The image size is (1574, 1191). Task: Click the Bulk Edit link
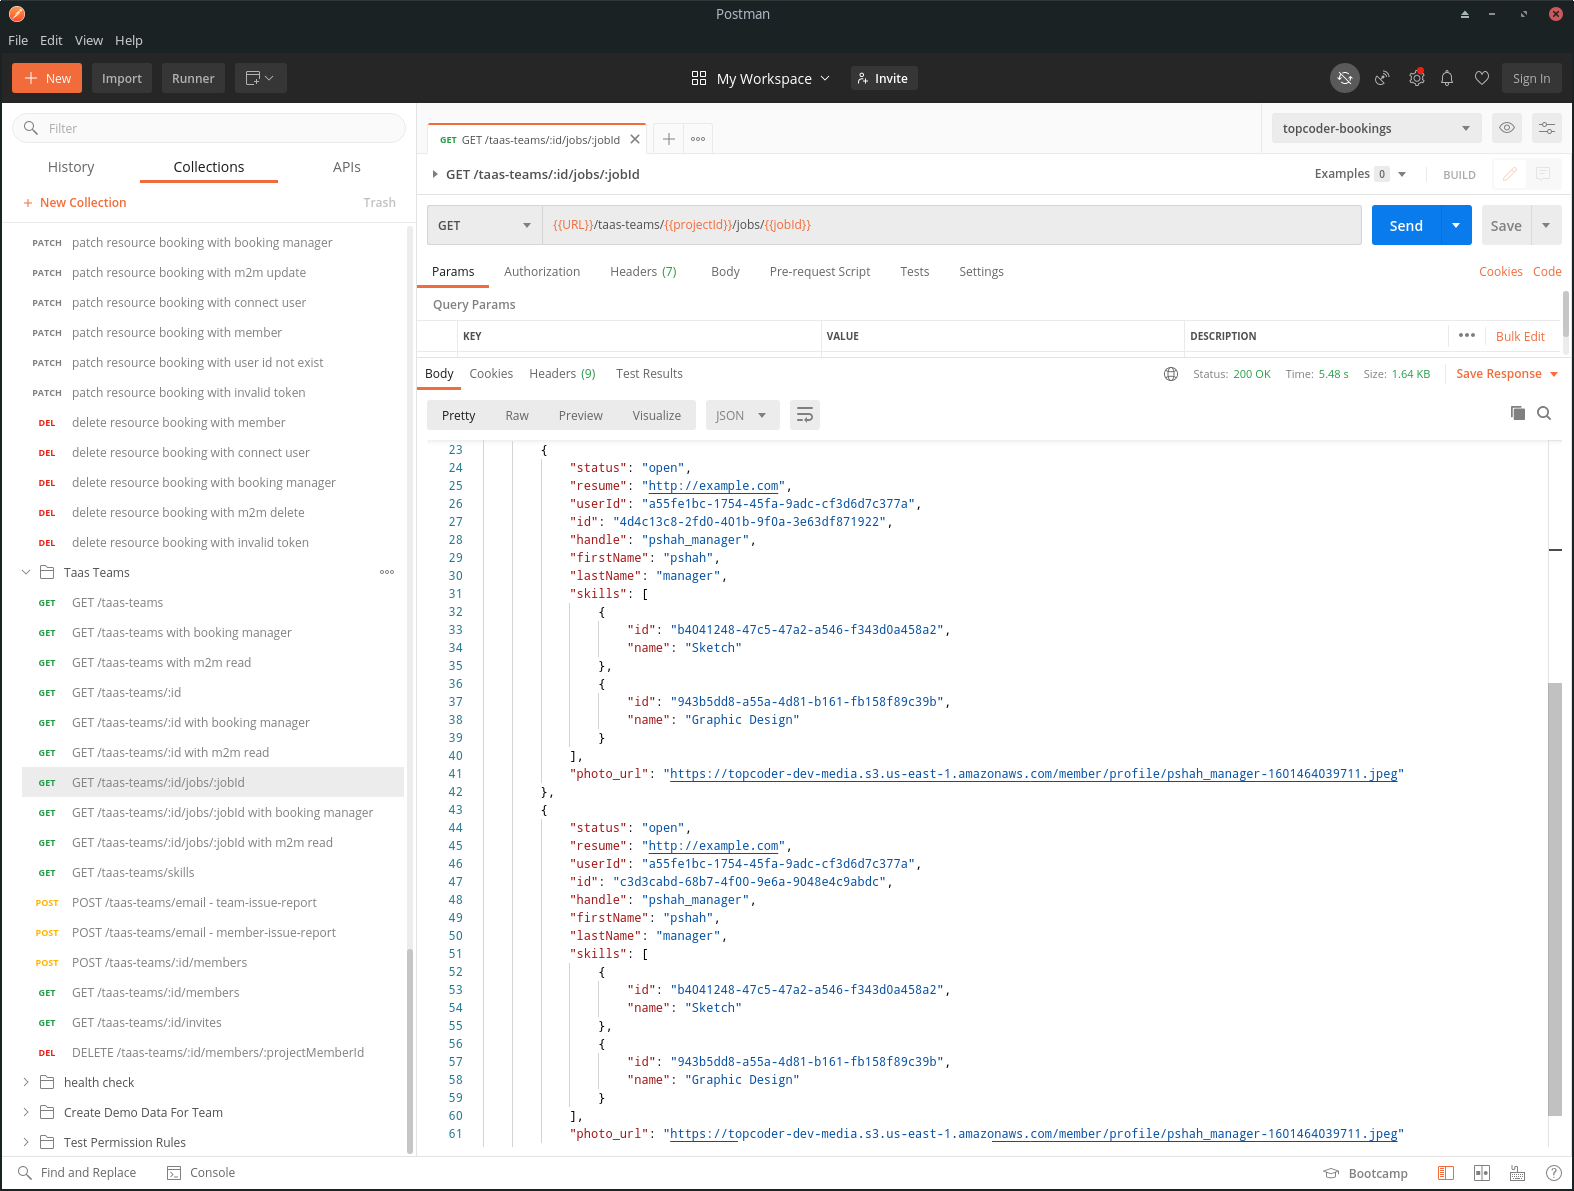coord(1520,336)
